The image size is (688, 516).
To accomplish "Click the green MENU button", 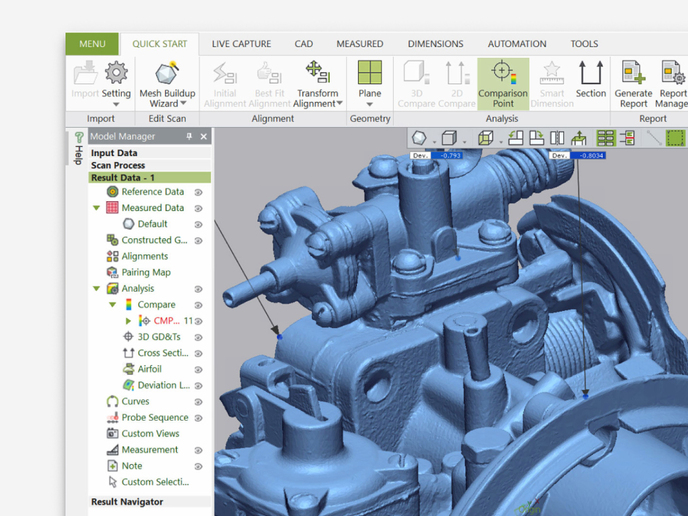I will click(x=92, y=44).
